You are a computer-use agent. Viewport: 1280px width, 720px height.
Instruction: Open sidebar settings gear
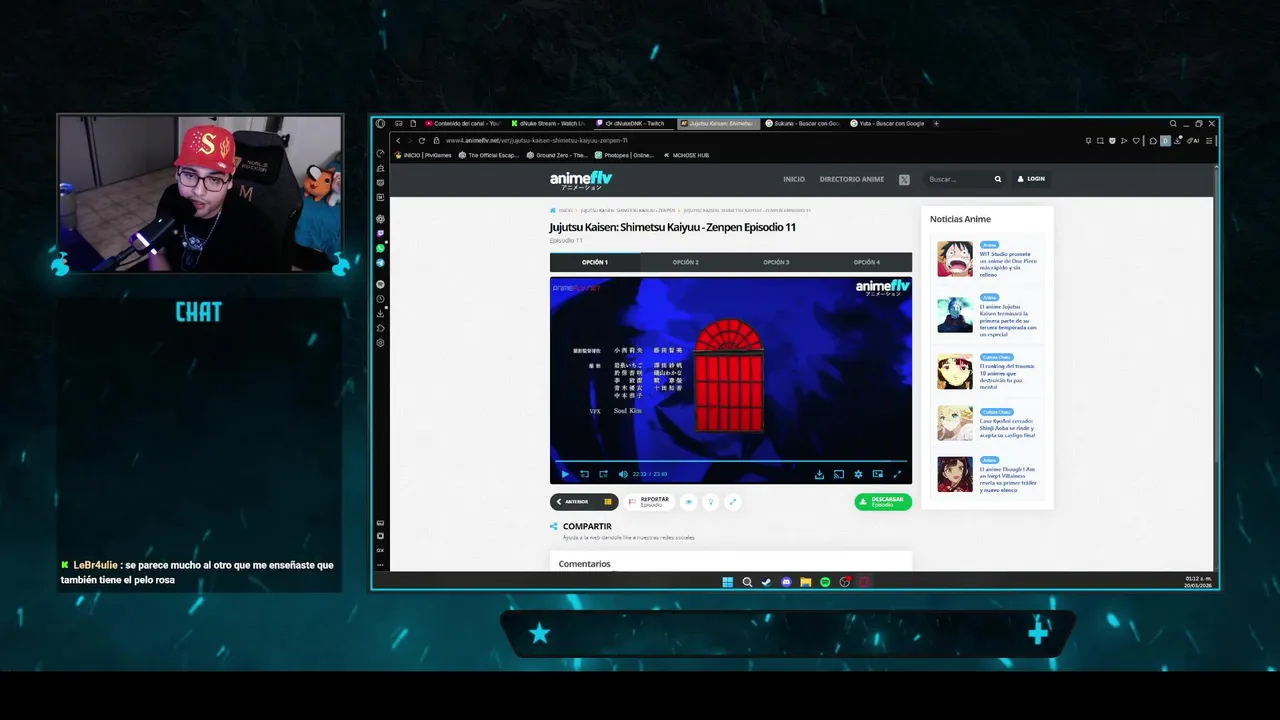[380, 343]
